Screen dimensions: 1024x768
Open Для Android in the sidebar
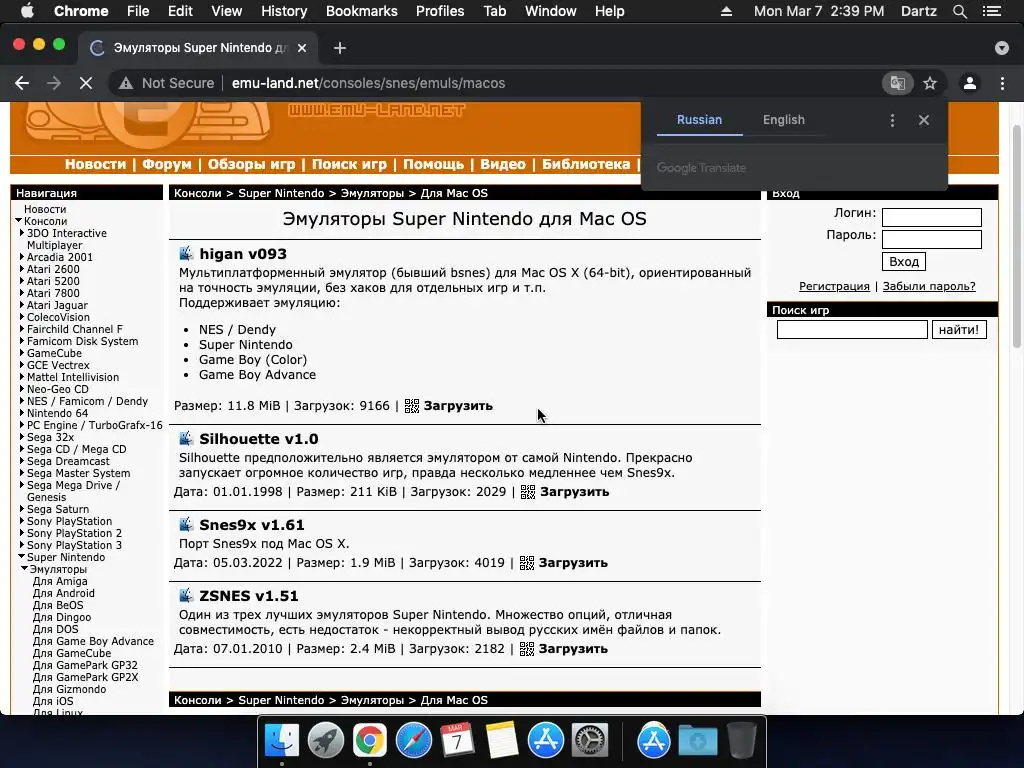pos(63,594)
